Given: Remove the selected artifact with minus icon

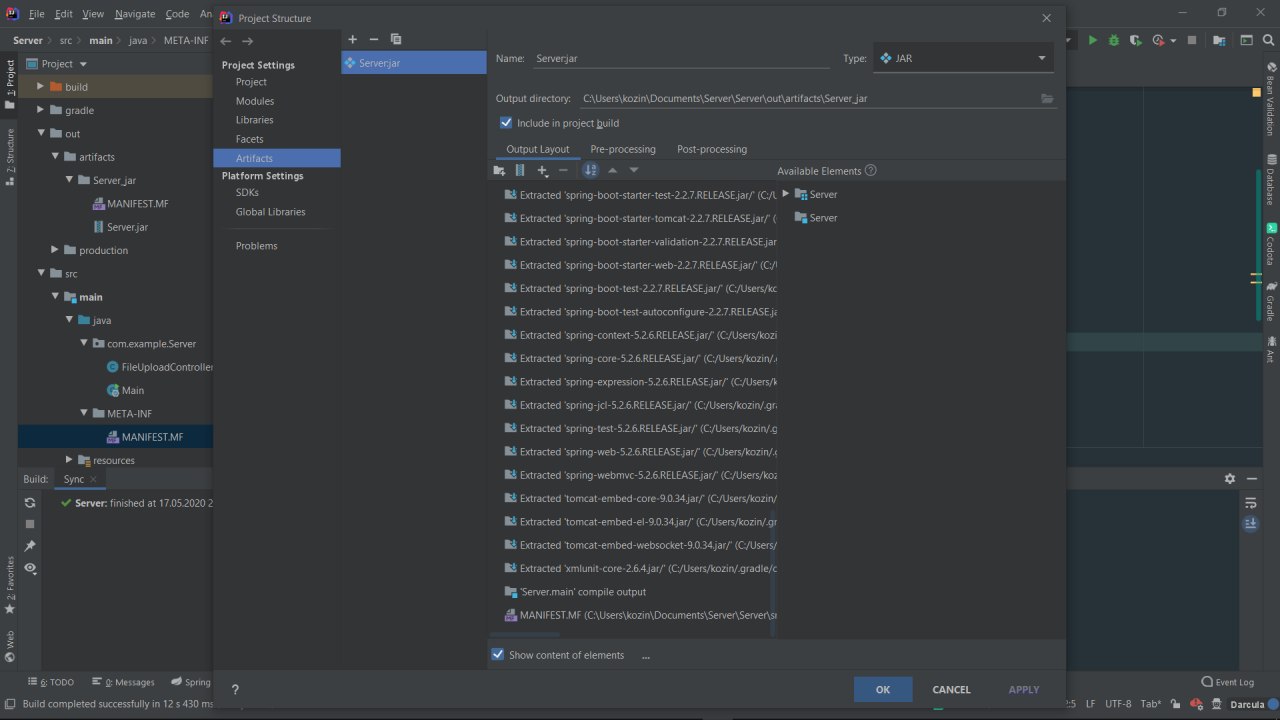Looking at the screenshot, I should [x=374, y=39].
